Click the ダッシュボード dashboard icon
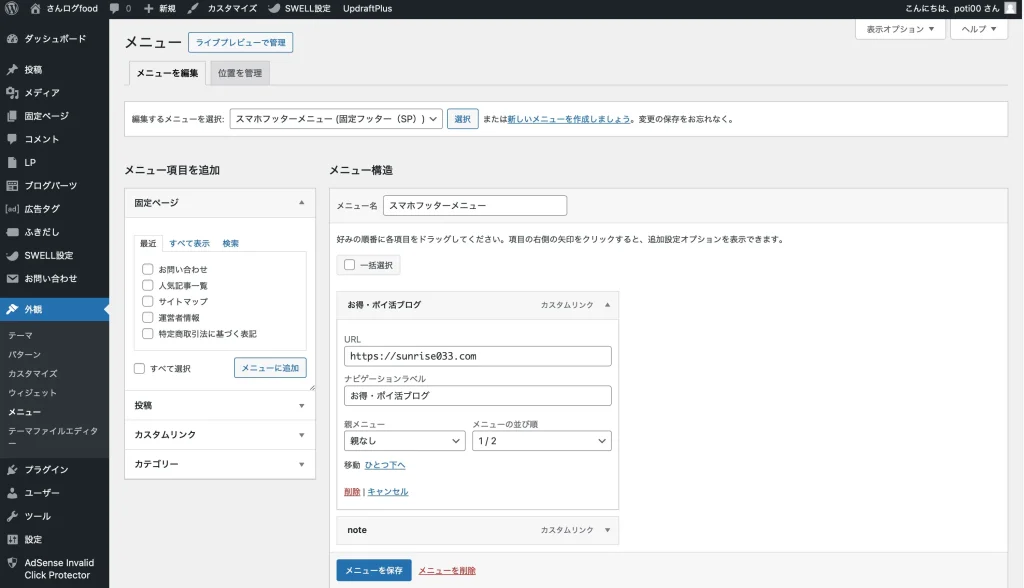The width and height of the screenshot is (1024, 588). click(x=12, y=39)
